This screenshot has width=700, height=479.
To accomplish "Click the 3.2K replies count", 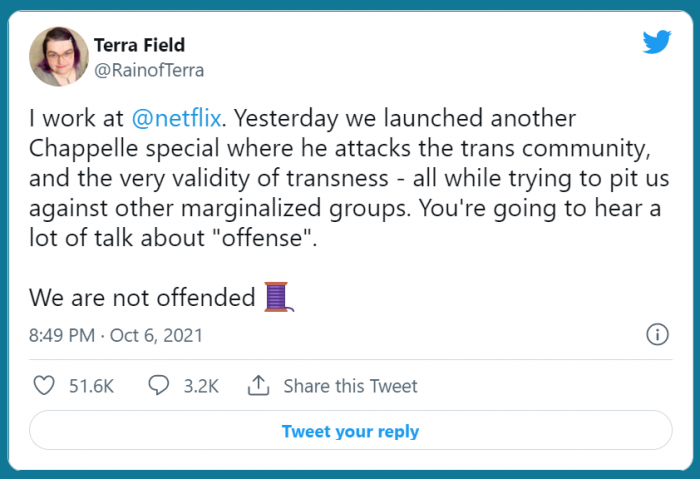I will click(x=201, y=386).
